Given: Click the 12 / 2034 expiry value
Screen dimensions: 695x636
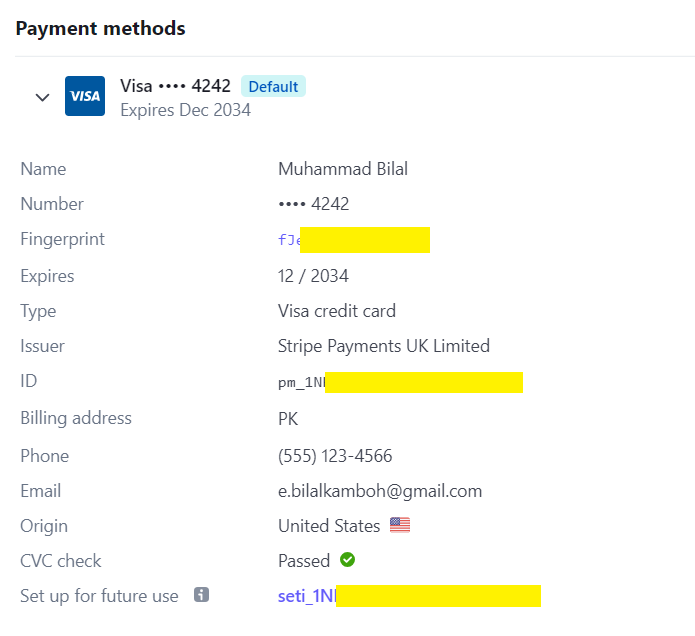Looking at the screenshot, I should pyautogui.click(x=313, y=276).
